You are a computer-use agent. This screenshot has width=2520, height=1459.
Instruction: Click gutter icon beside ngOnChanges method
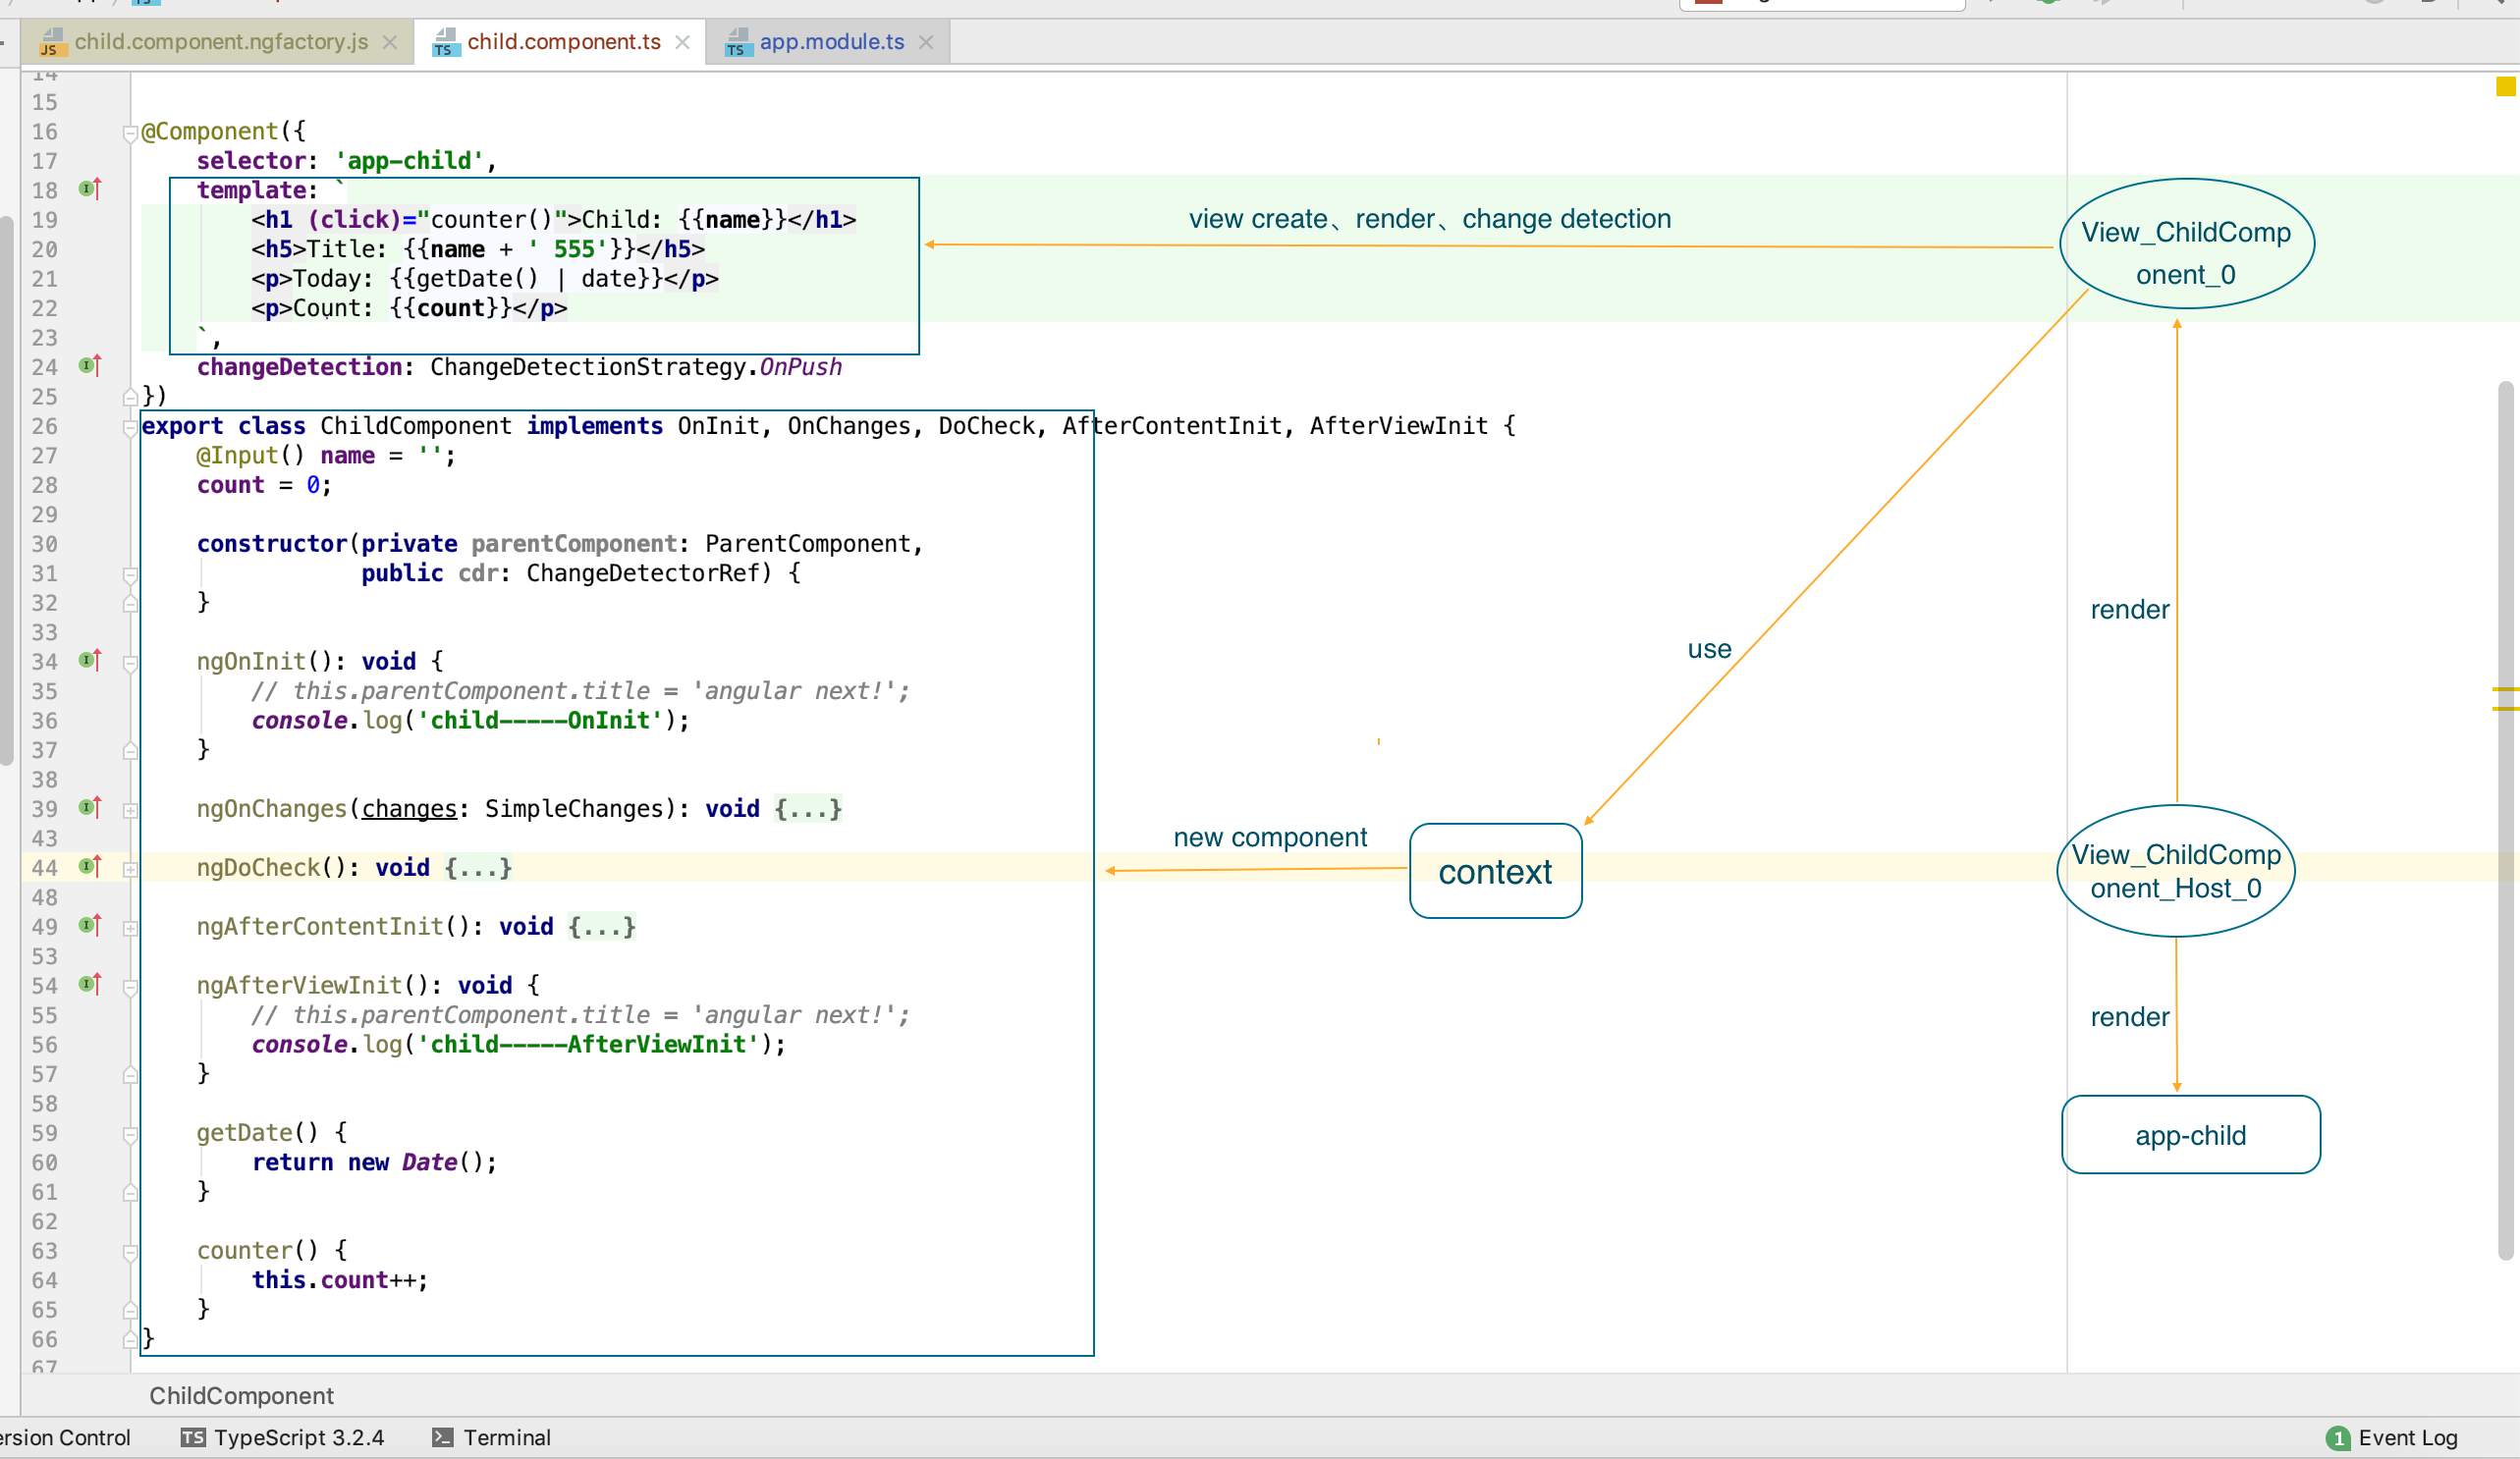[90, 807]
